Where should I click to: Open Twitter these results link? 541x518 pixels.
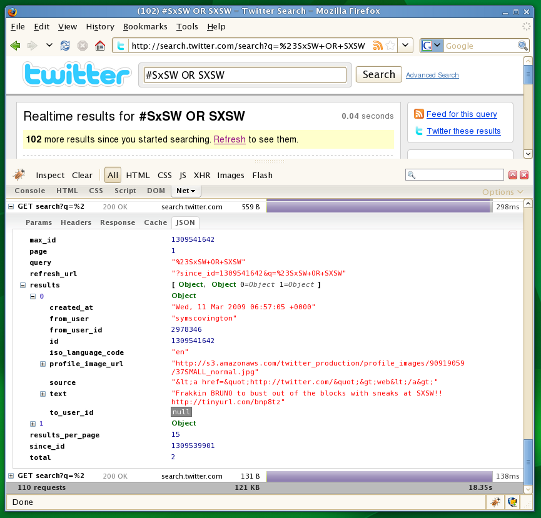click(x=463, y=131)
